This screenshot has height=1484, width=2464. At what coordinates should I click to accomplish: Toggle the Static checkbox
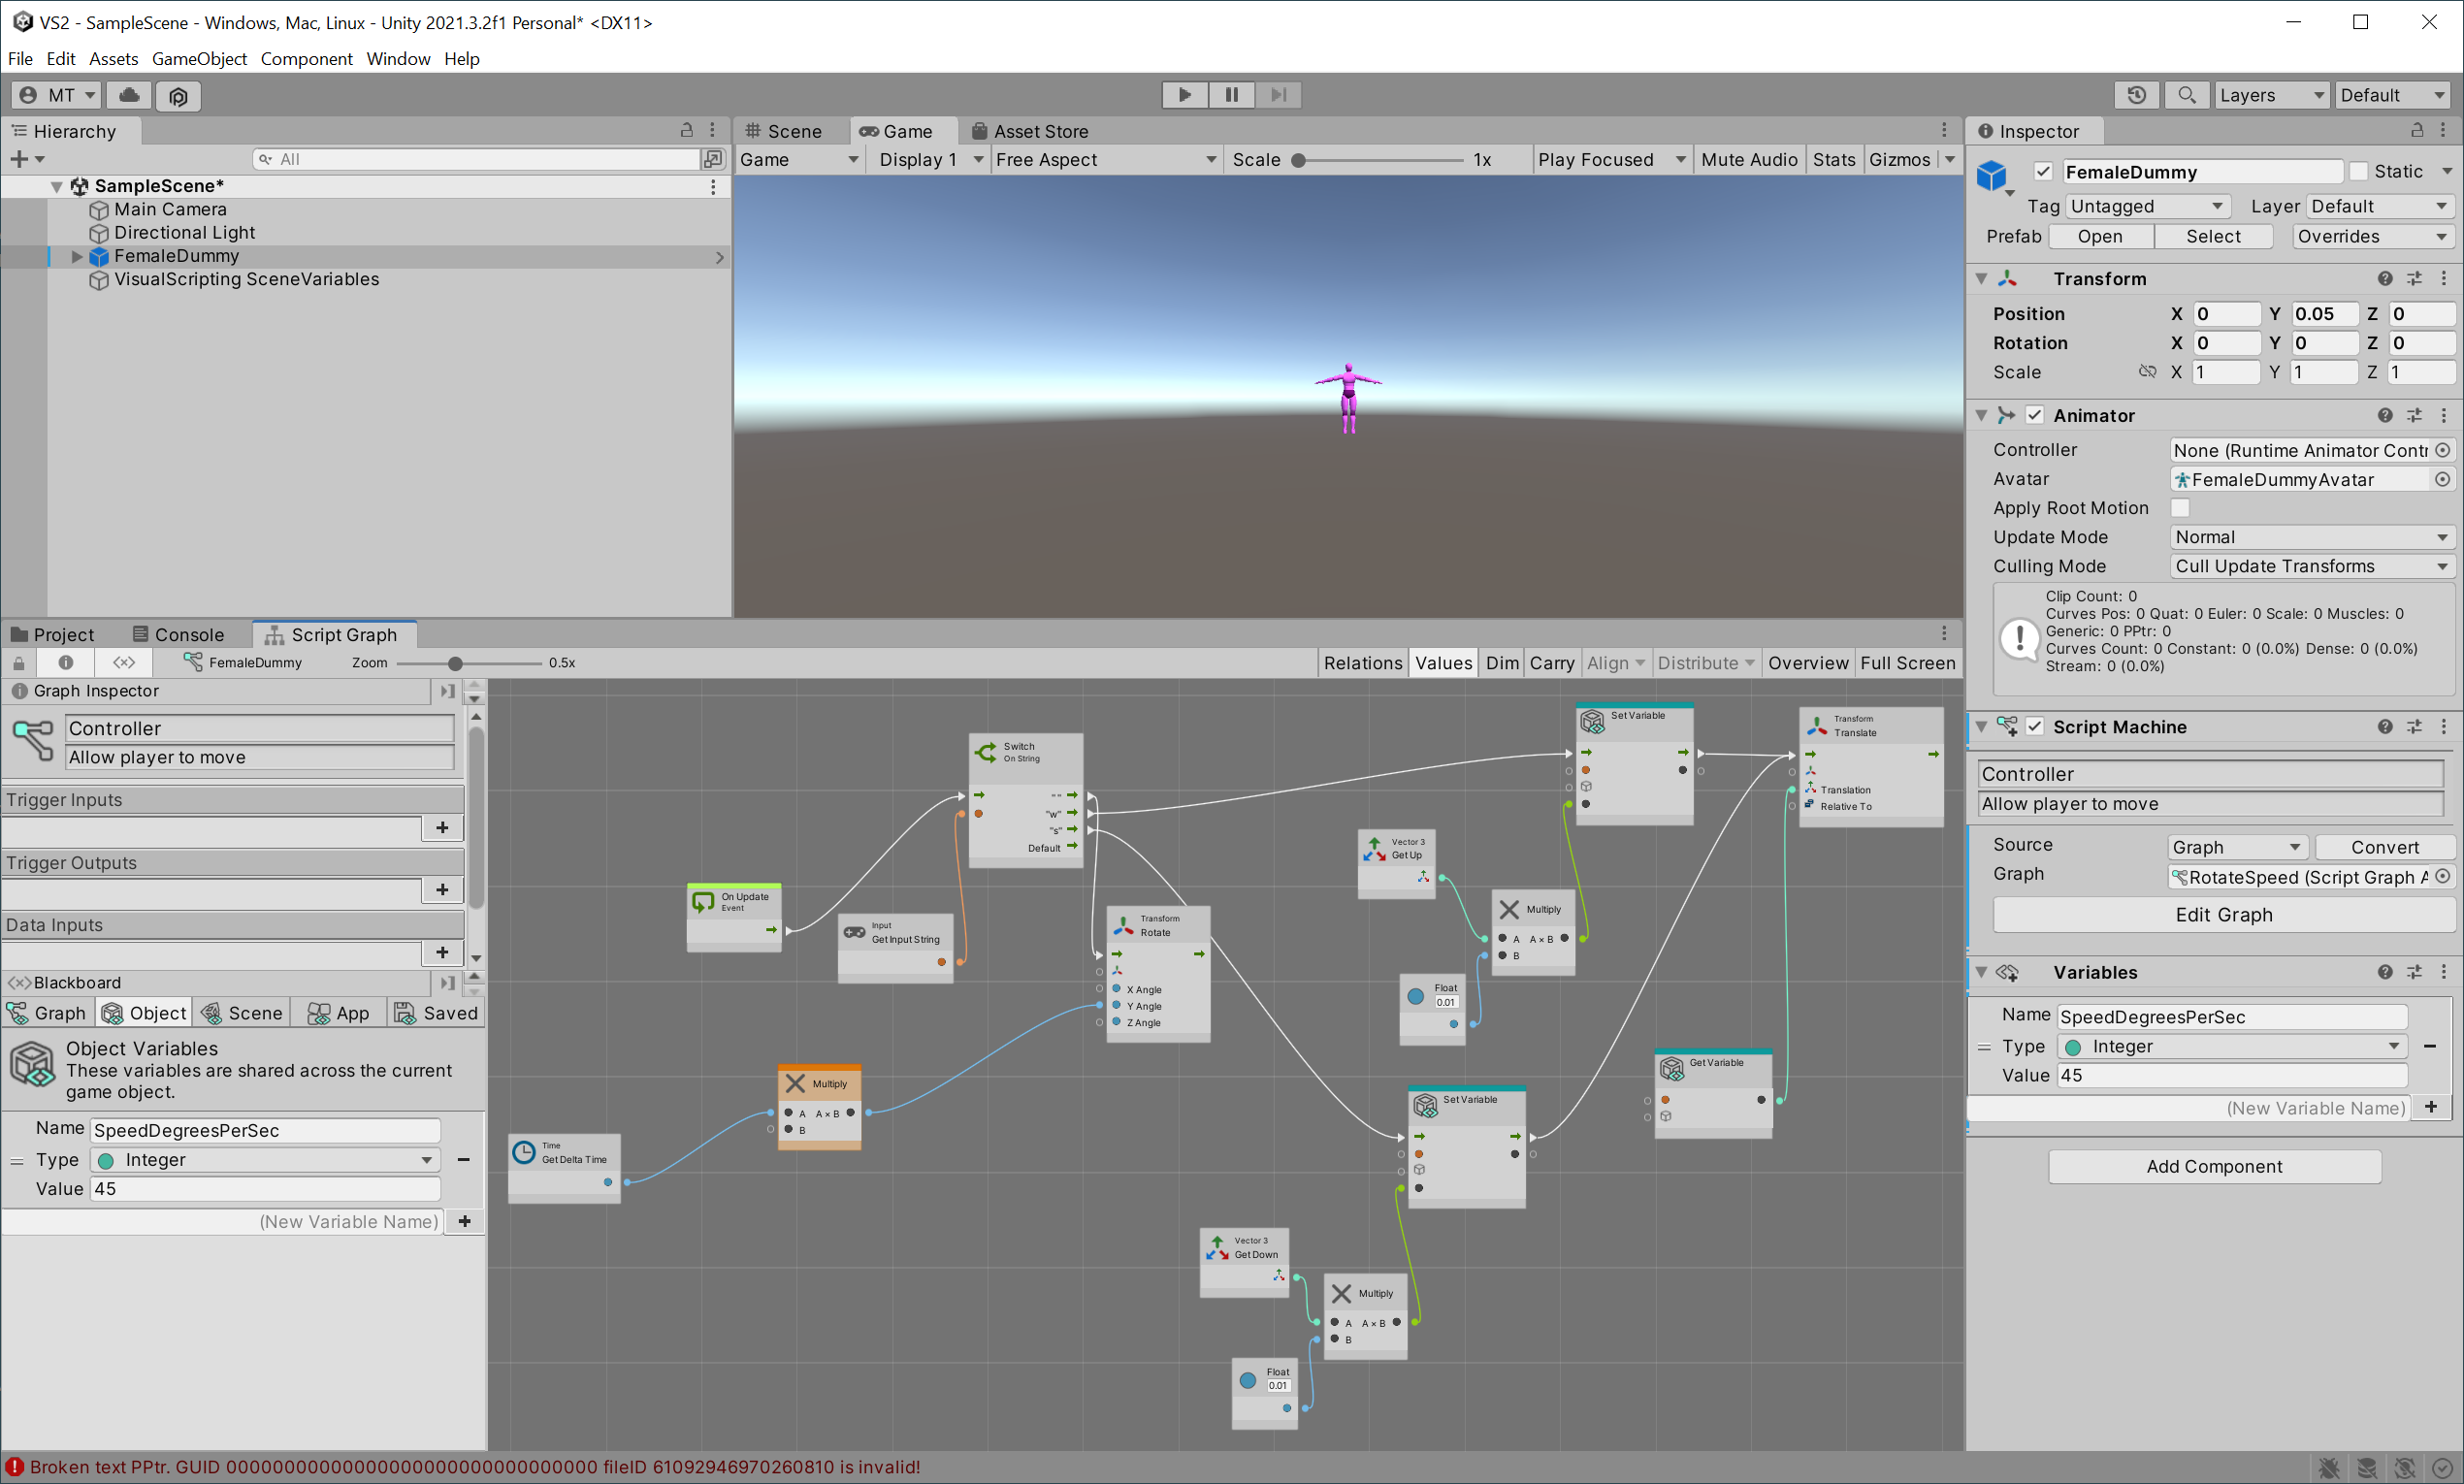[x=2358, y=172]
